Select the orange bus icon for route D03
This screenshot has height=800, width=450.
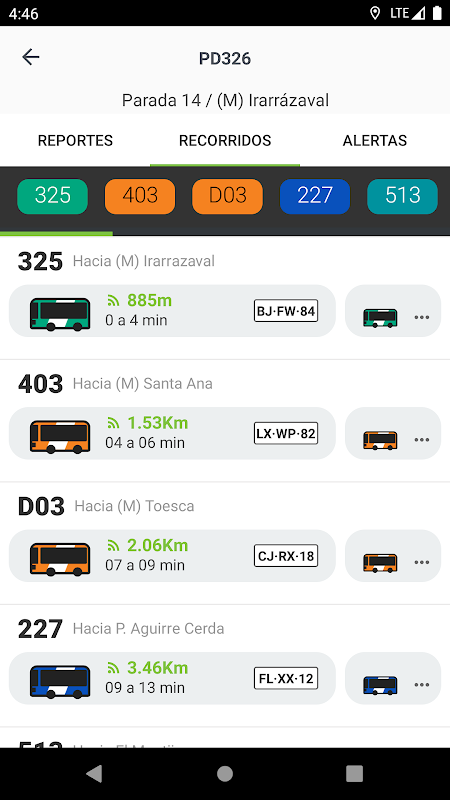click(60, 559)
